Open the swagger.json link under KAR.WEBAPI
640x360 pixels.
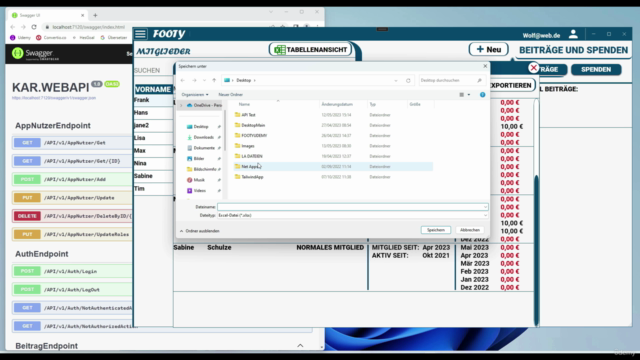(x=54, y=98)
